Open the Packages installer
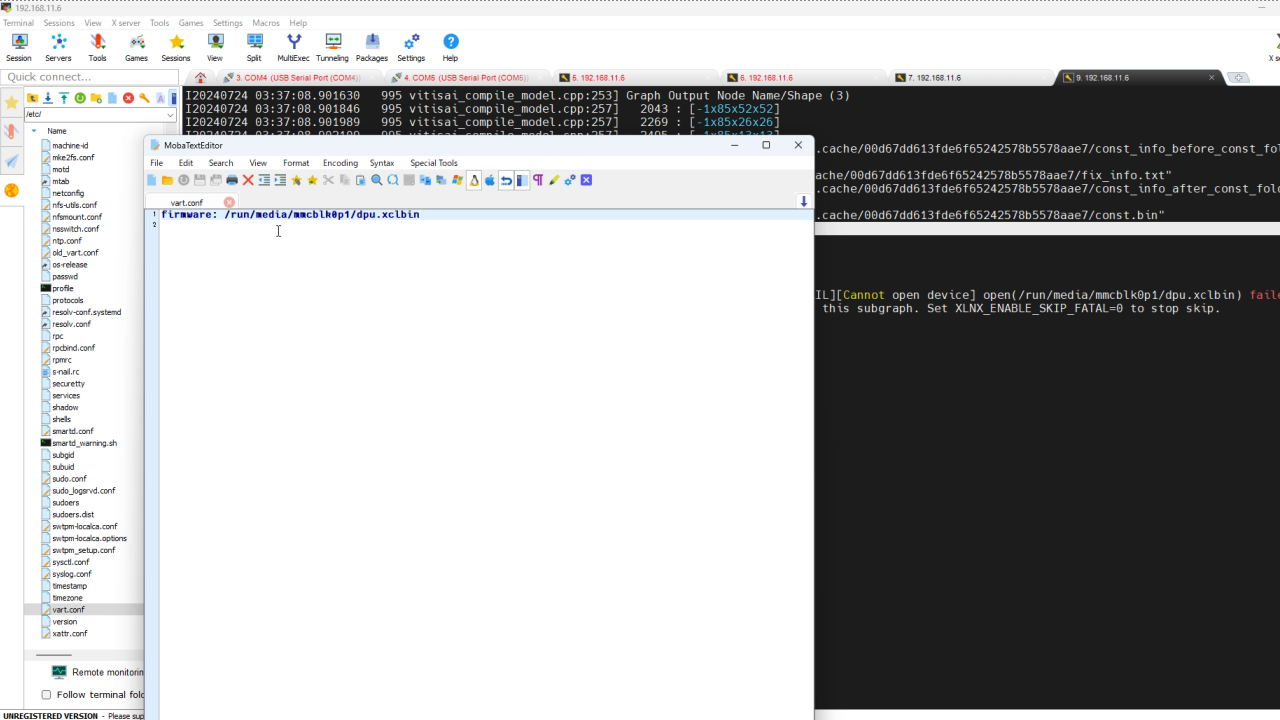The height and width of the screenshot is (720, 1280). 371,47
